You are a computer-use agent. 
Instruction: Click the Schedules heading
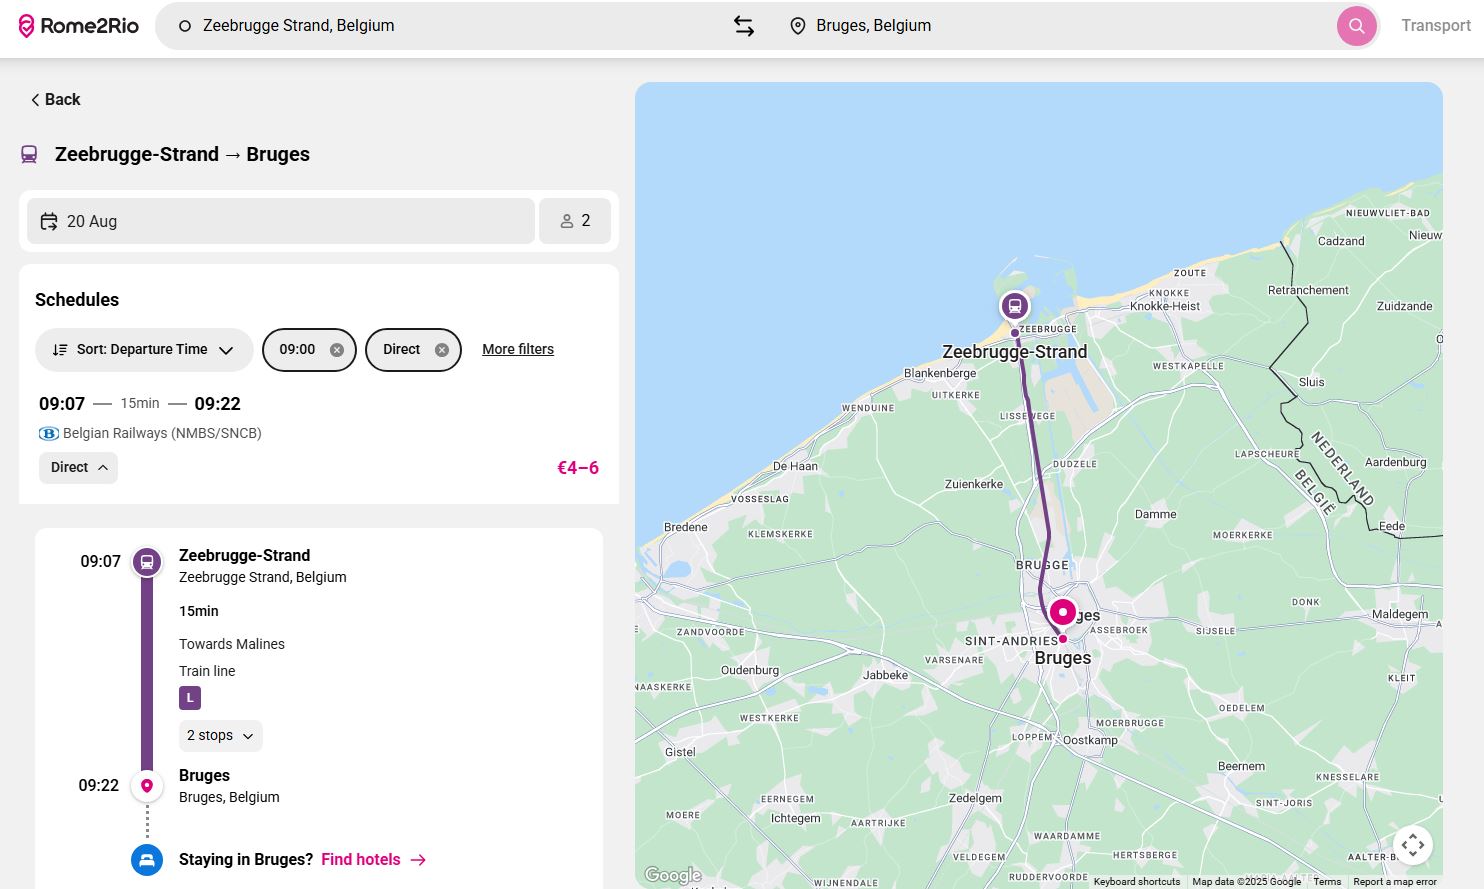click(77, 300)
